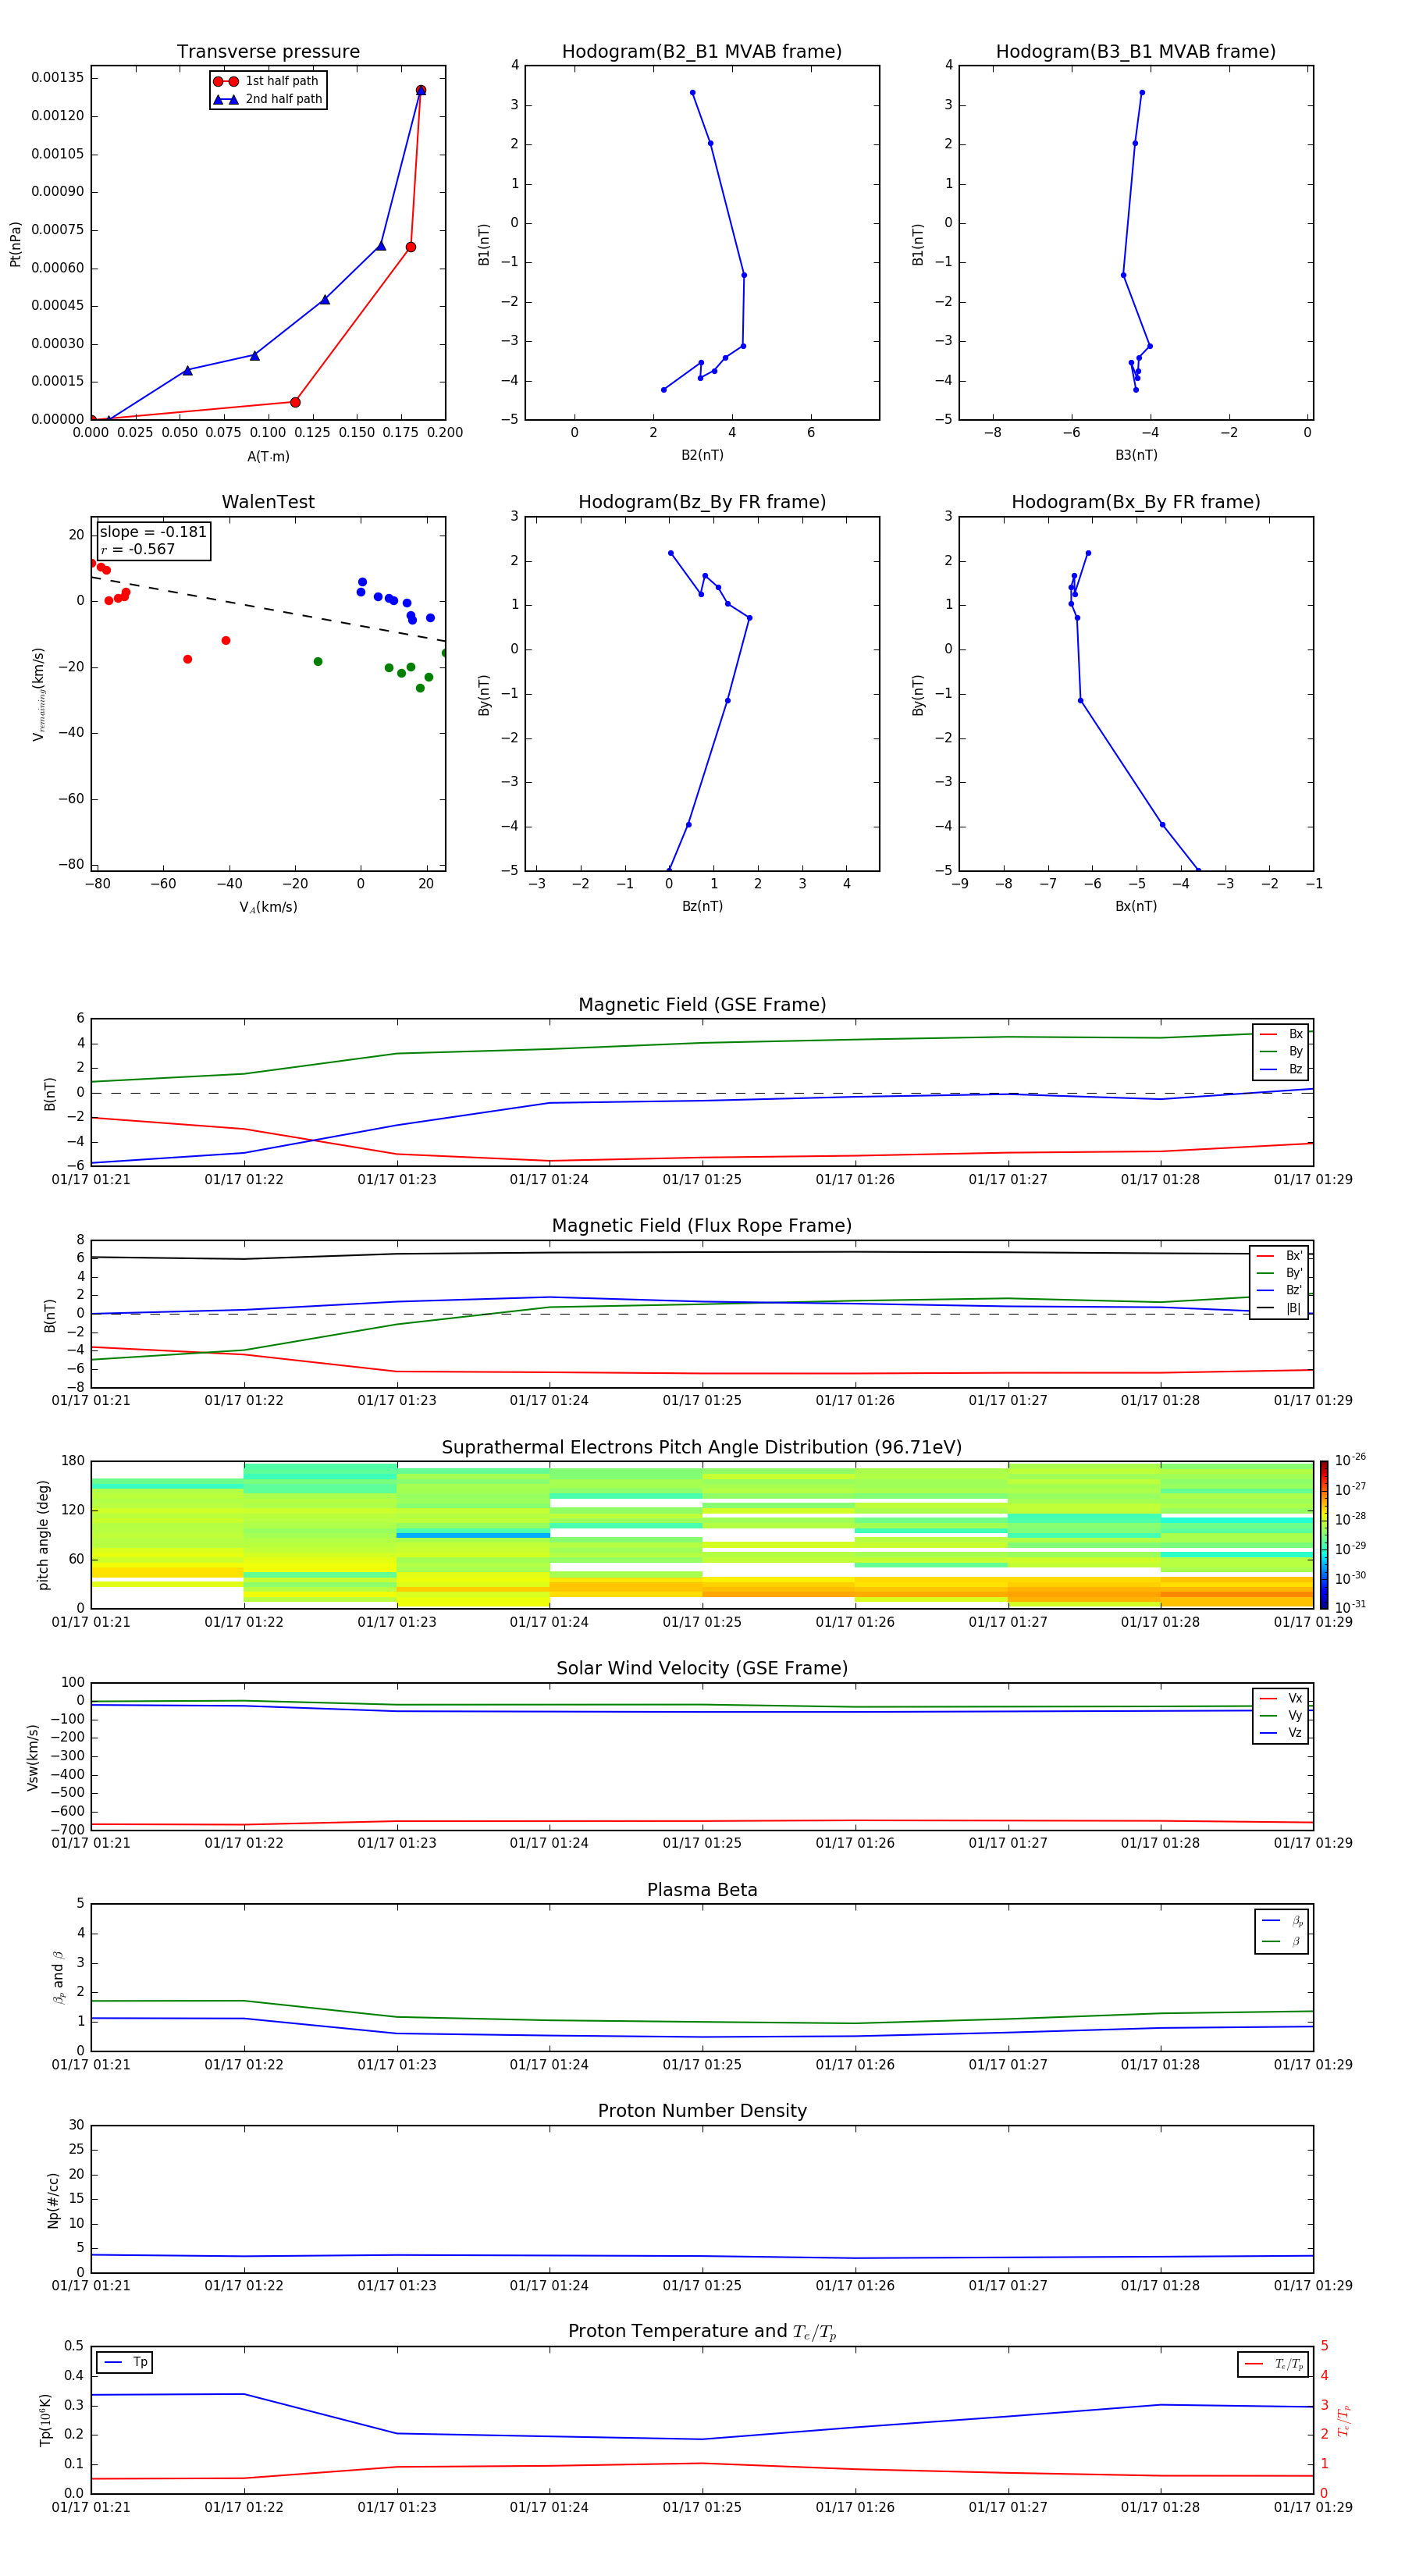Click the "Vsw(km/s)" y-axis label
Image resolution: width=1405 pixels, height=2576 pixels.
pos(33,1757)
